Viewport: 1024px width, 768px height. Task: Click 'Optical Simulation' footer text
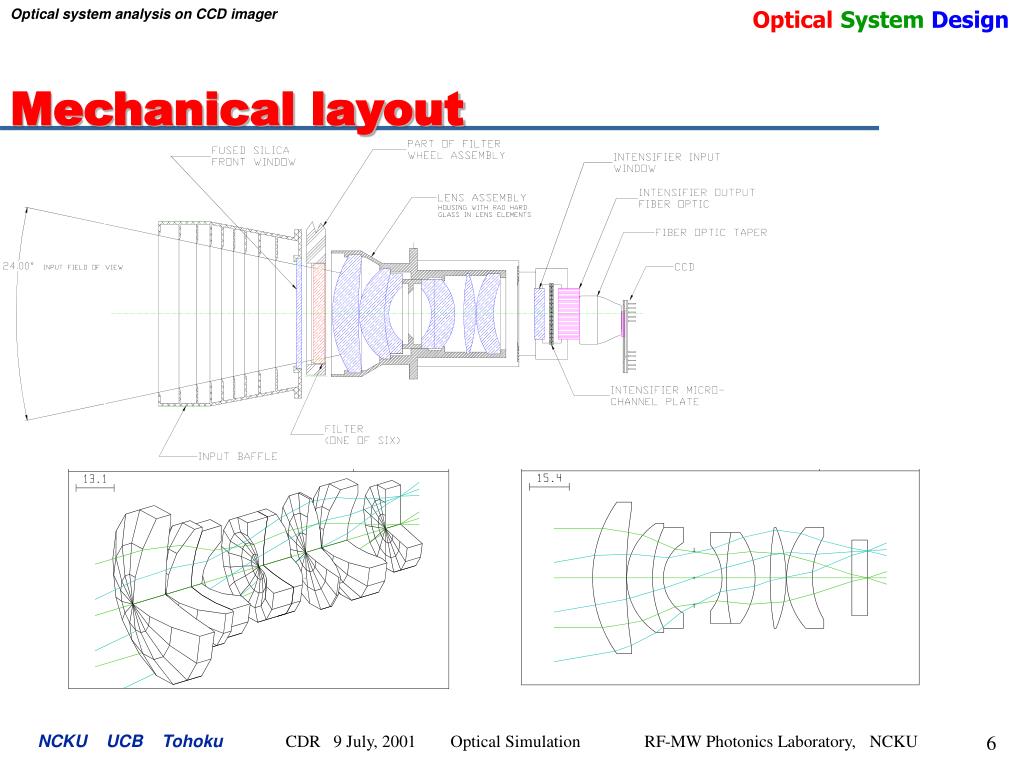coord(515,742)
